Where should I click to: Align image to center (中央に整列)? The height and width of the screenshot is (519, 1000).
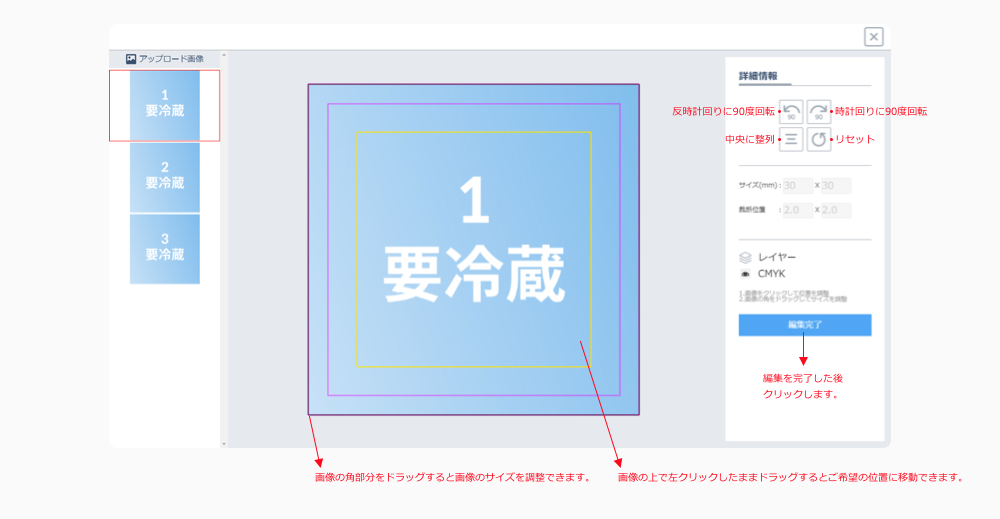click(x=791, y=139)
